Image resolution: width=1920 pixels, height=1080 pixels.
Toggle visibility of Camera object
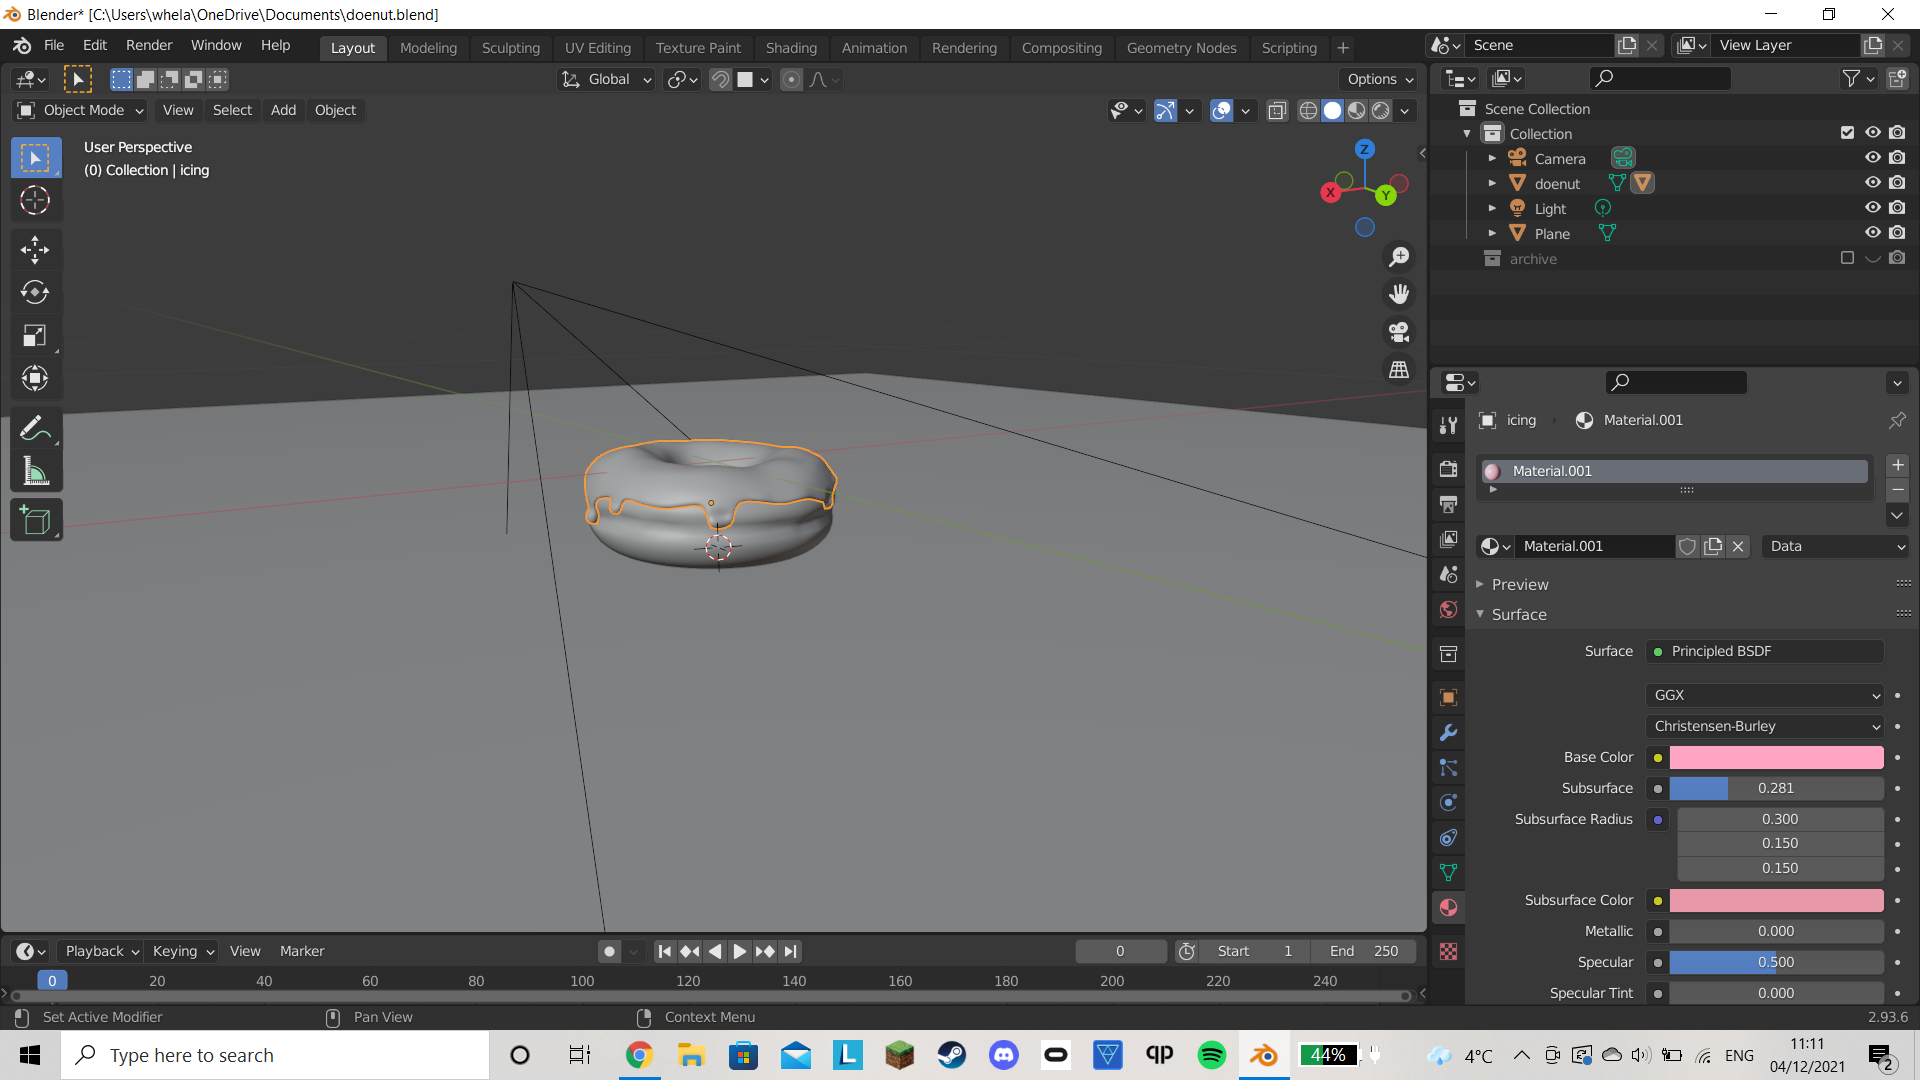pyautogui.click(x=1873, y=157)
